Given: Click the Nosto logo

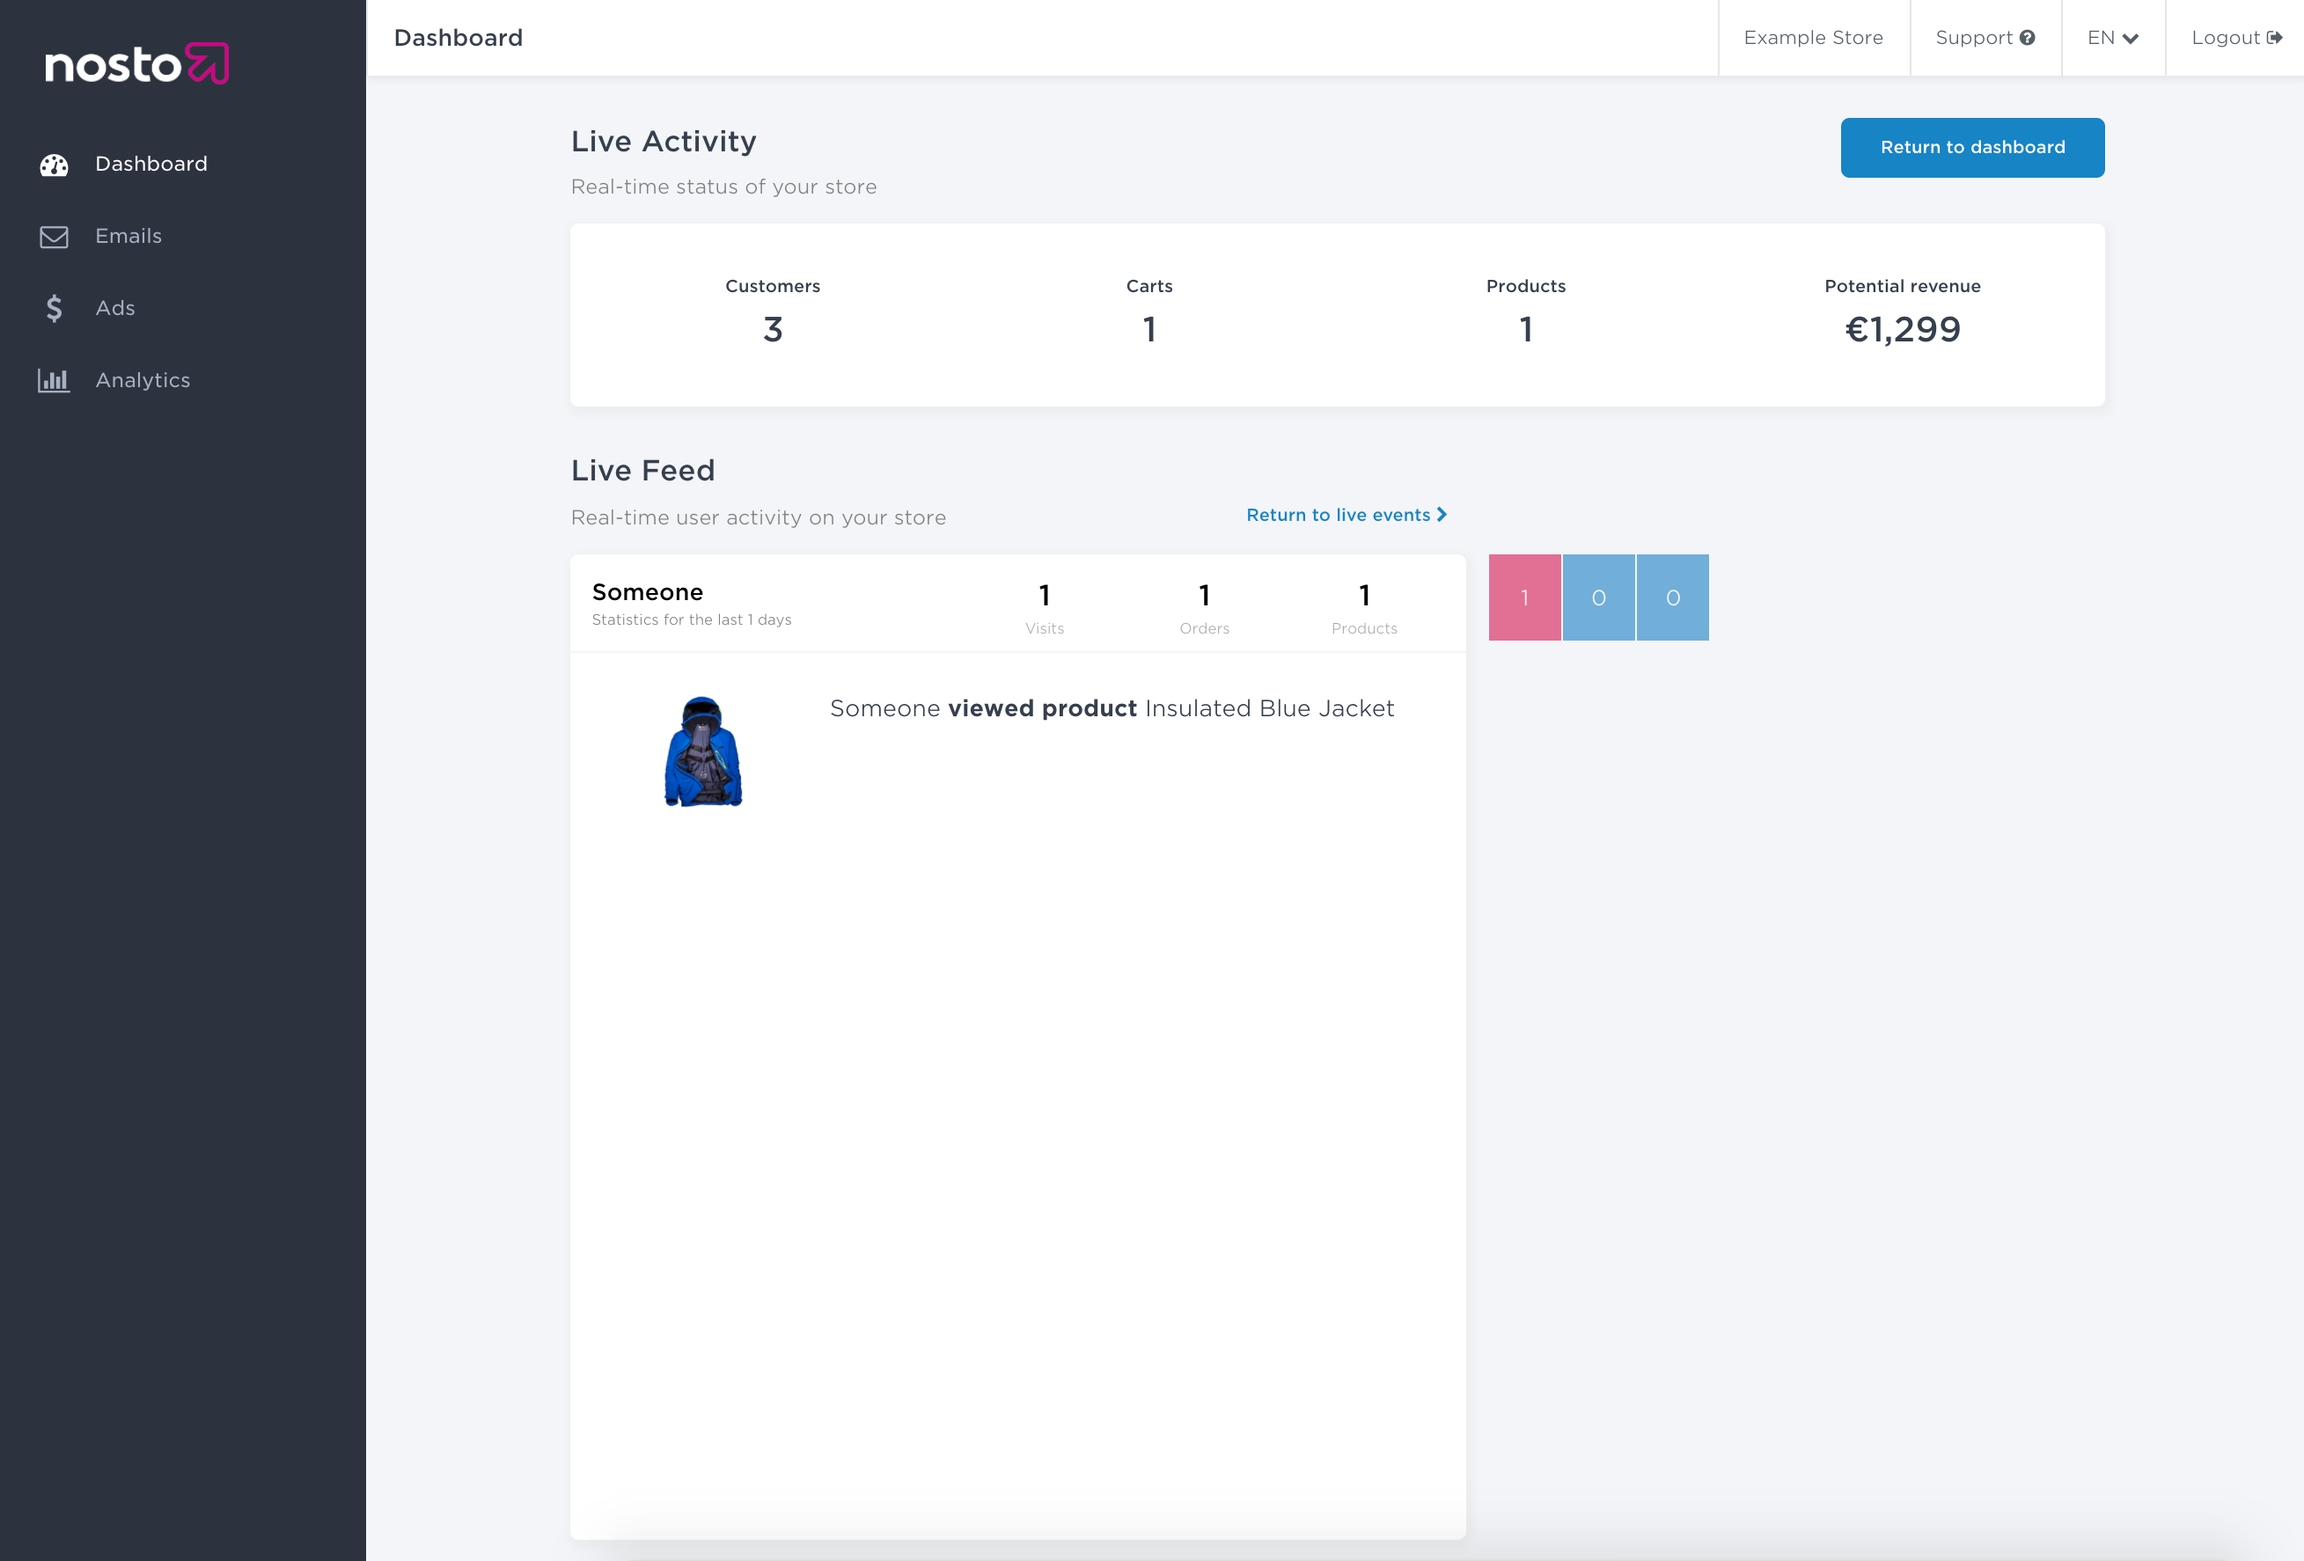Looking at the screenshot, I should click(137, 64).
